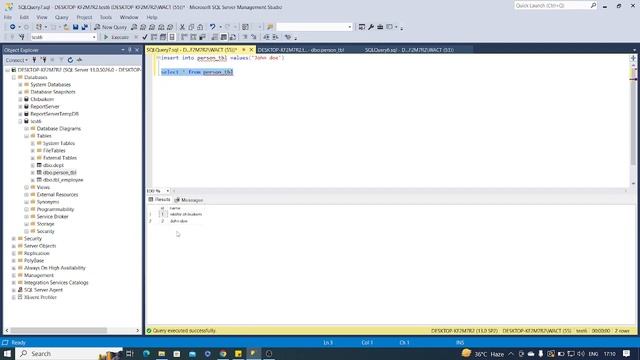The width and height of the screenshot is (640, 360).
Task: Click the Quick Launch search magnifier
Action: click(593, 5)
